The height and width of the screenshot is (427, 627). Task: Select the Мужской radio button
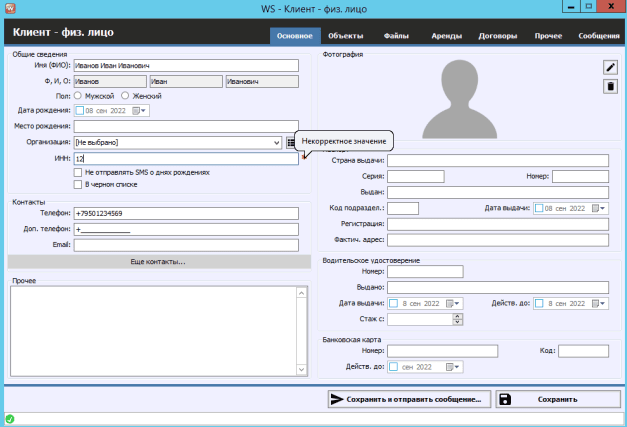(78, 95)
